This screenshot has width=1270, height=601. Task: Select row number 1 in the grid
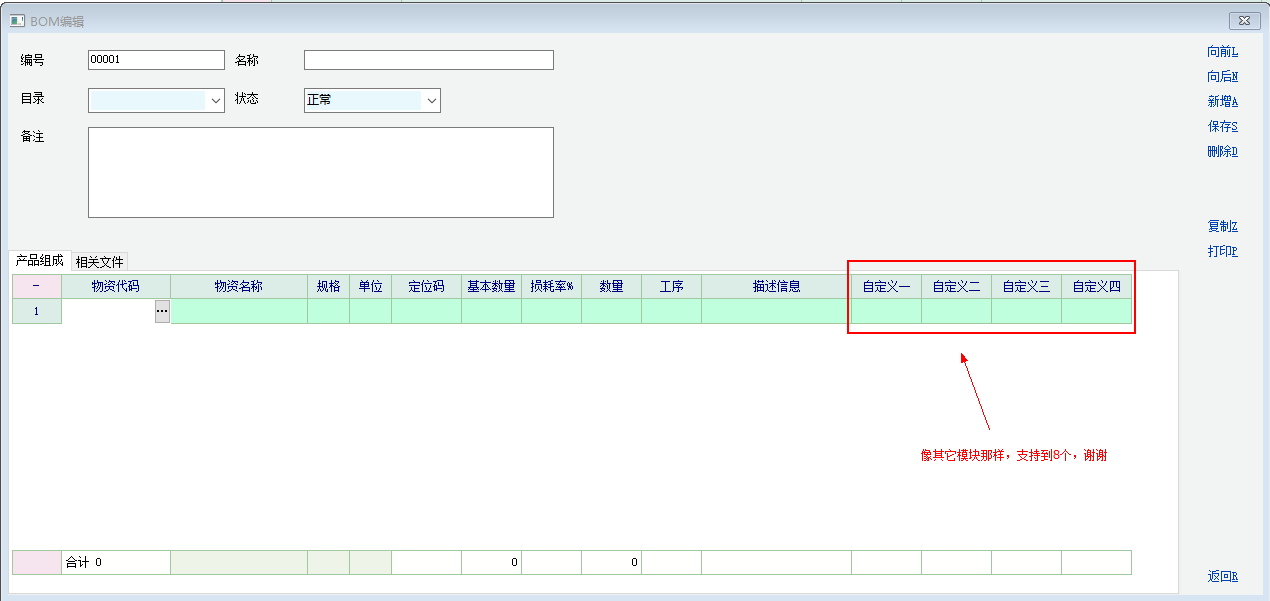tap(36, 312)
